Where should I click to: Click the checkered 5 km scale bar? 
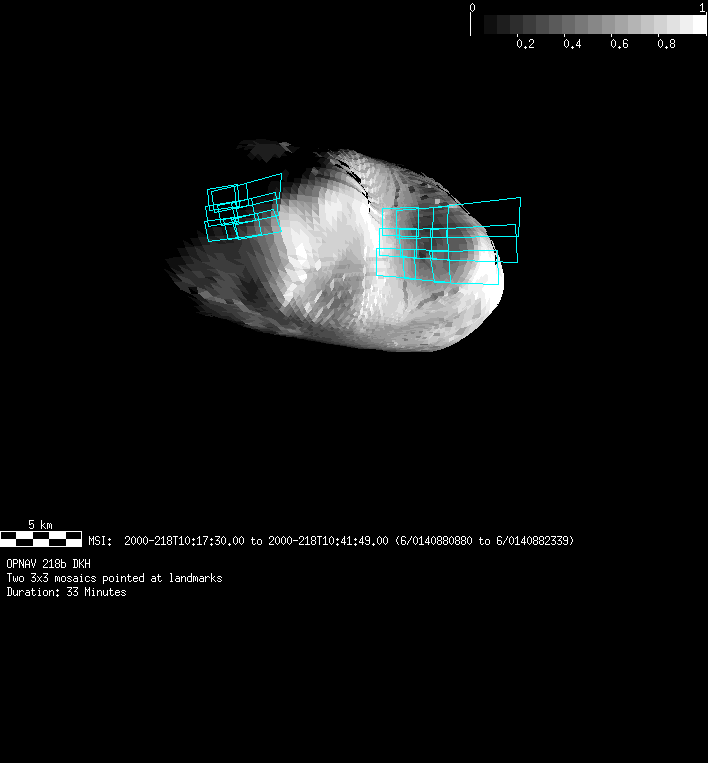click(41, 539)
